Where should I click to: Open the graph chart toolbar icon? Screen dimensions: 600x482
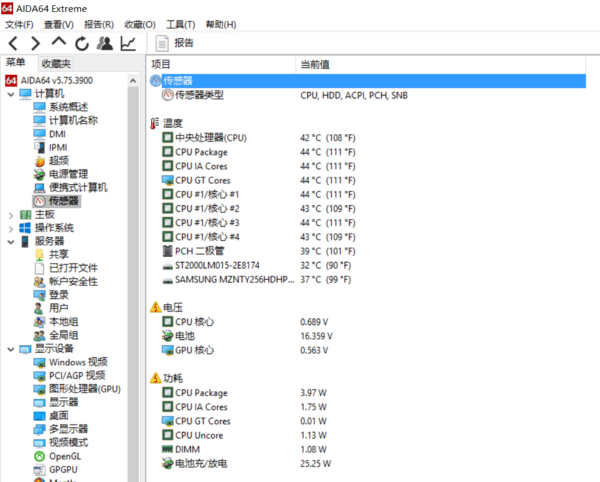click(128, 43)
